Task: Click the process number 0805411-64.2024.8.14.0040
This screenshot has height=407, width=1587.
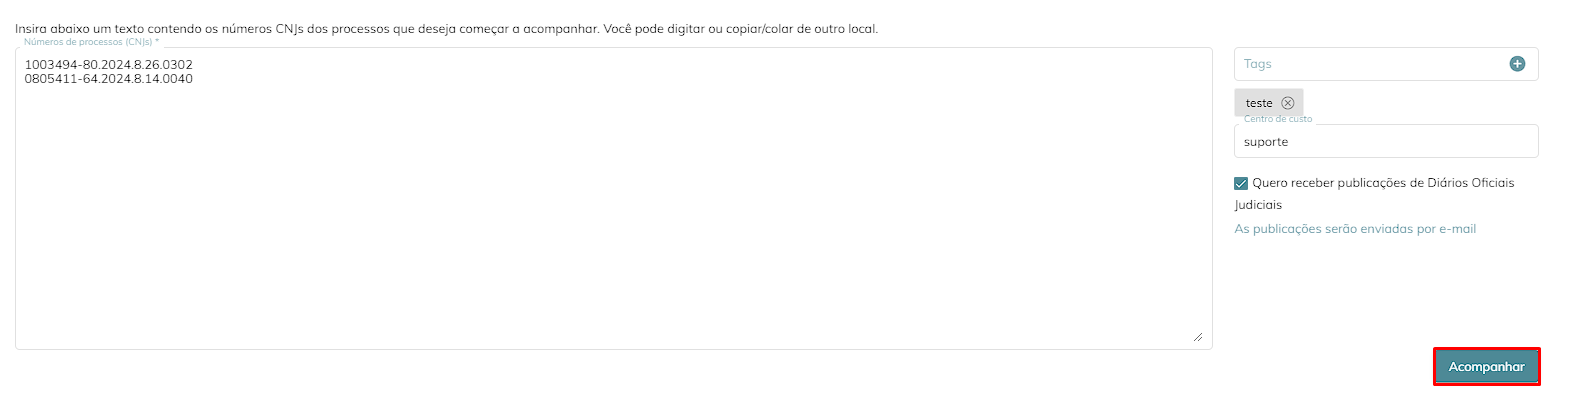Action: click(x=109, y=79)
